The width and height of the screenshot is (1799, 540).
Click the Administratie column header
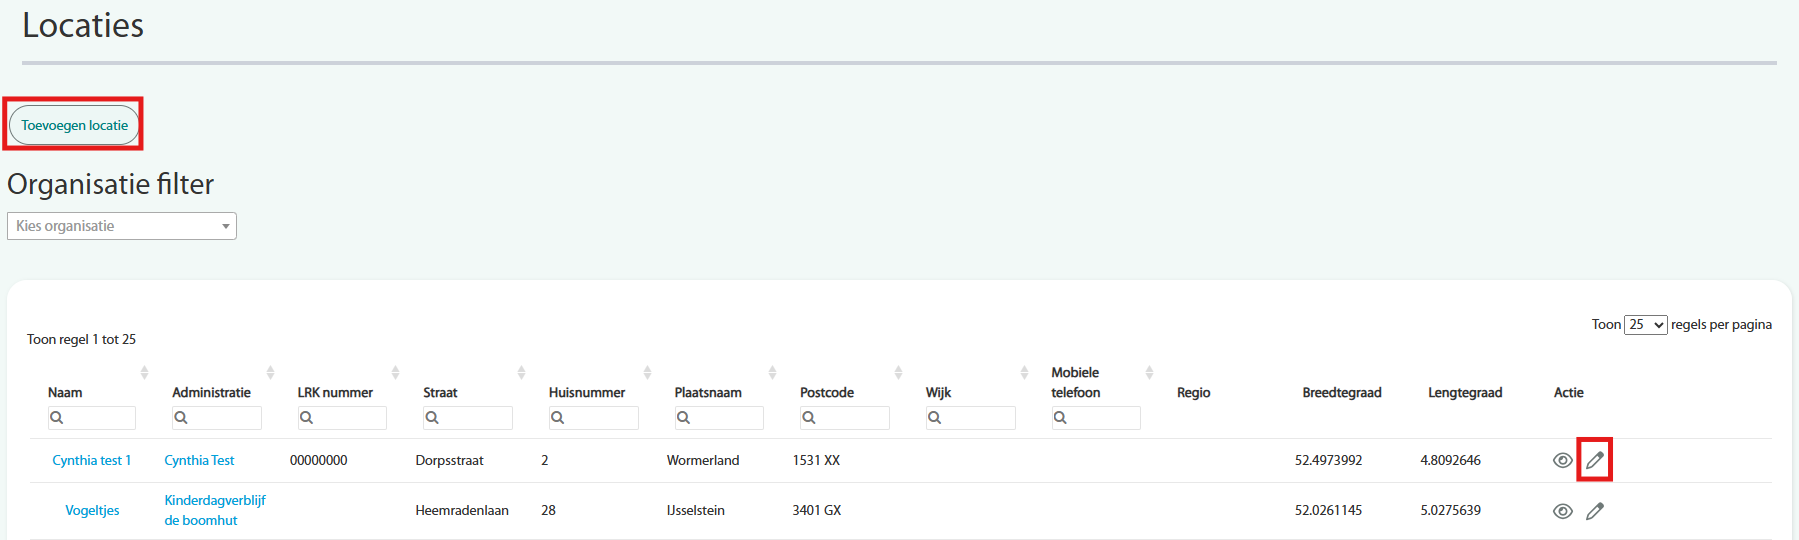pyautogui.click(x=211, y=392)
